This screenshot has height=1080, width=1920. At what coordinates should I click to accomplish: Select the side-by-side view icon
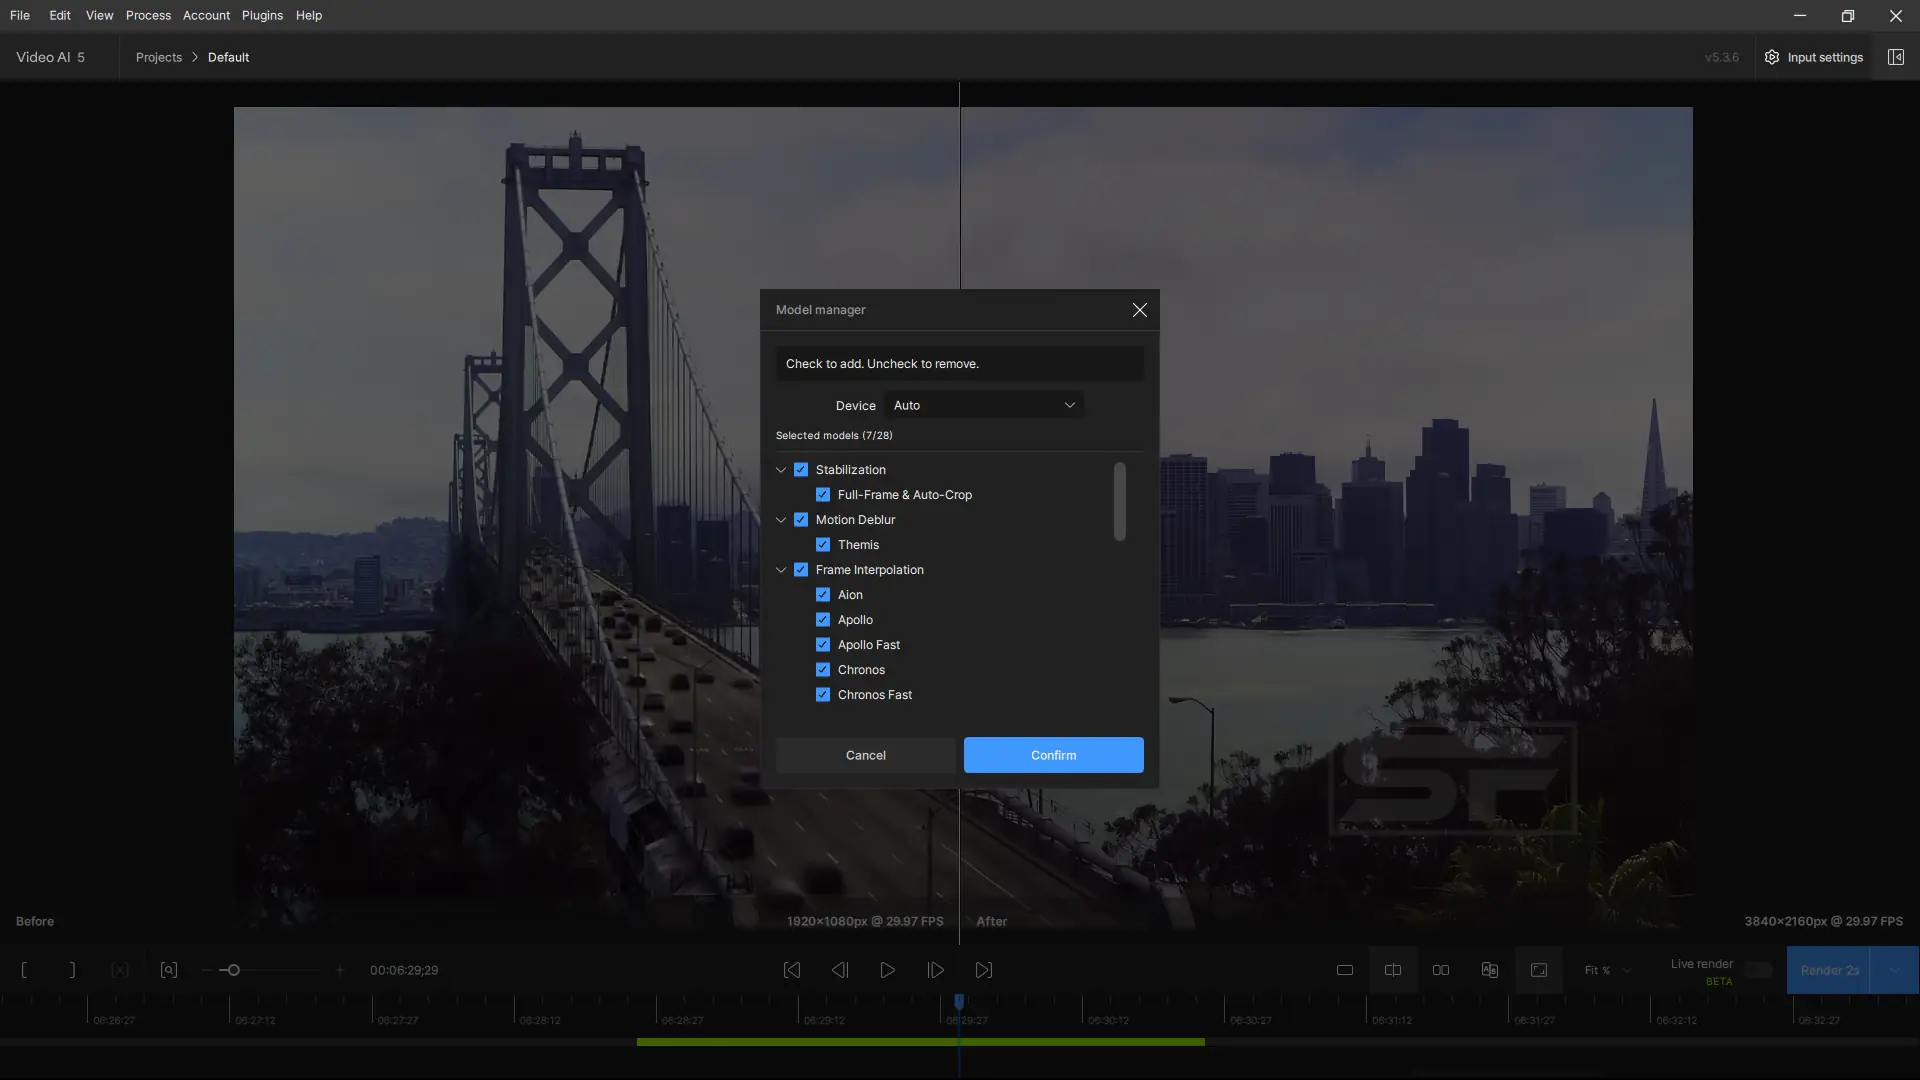click(x=1441, y=970)
